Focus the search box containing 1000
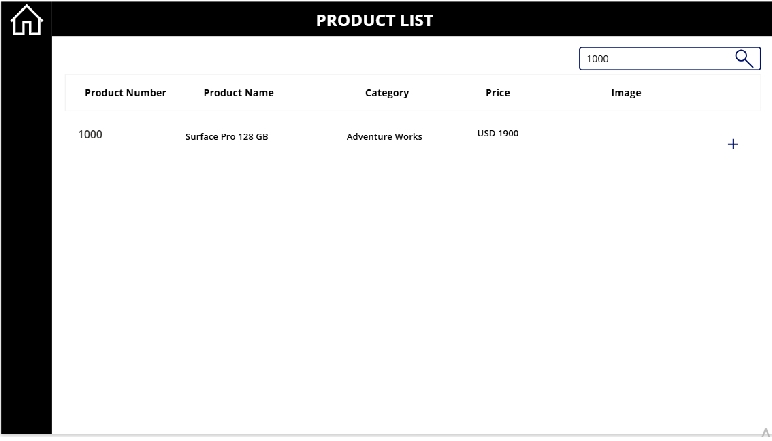The image size is (772, 441). (670, 59)
